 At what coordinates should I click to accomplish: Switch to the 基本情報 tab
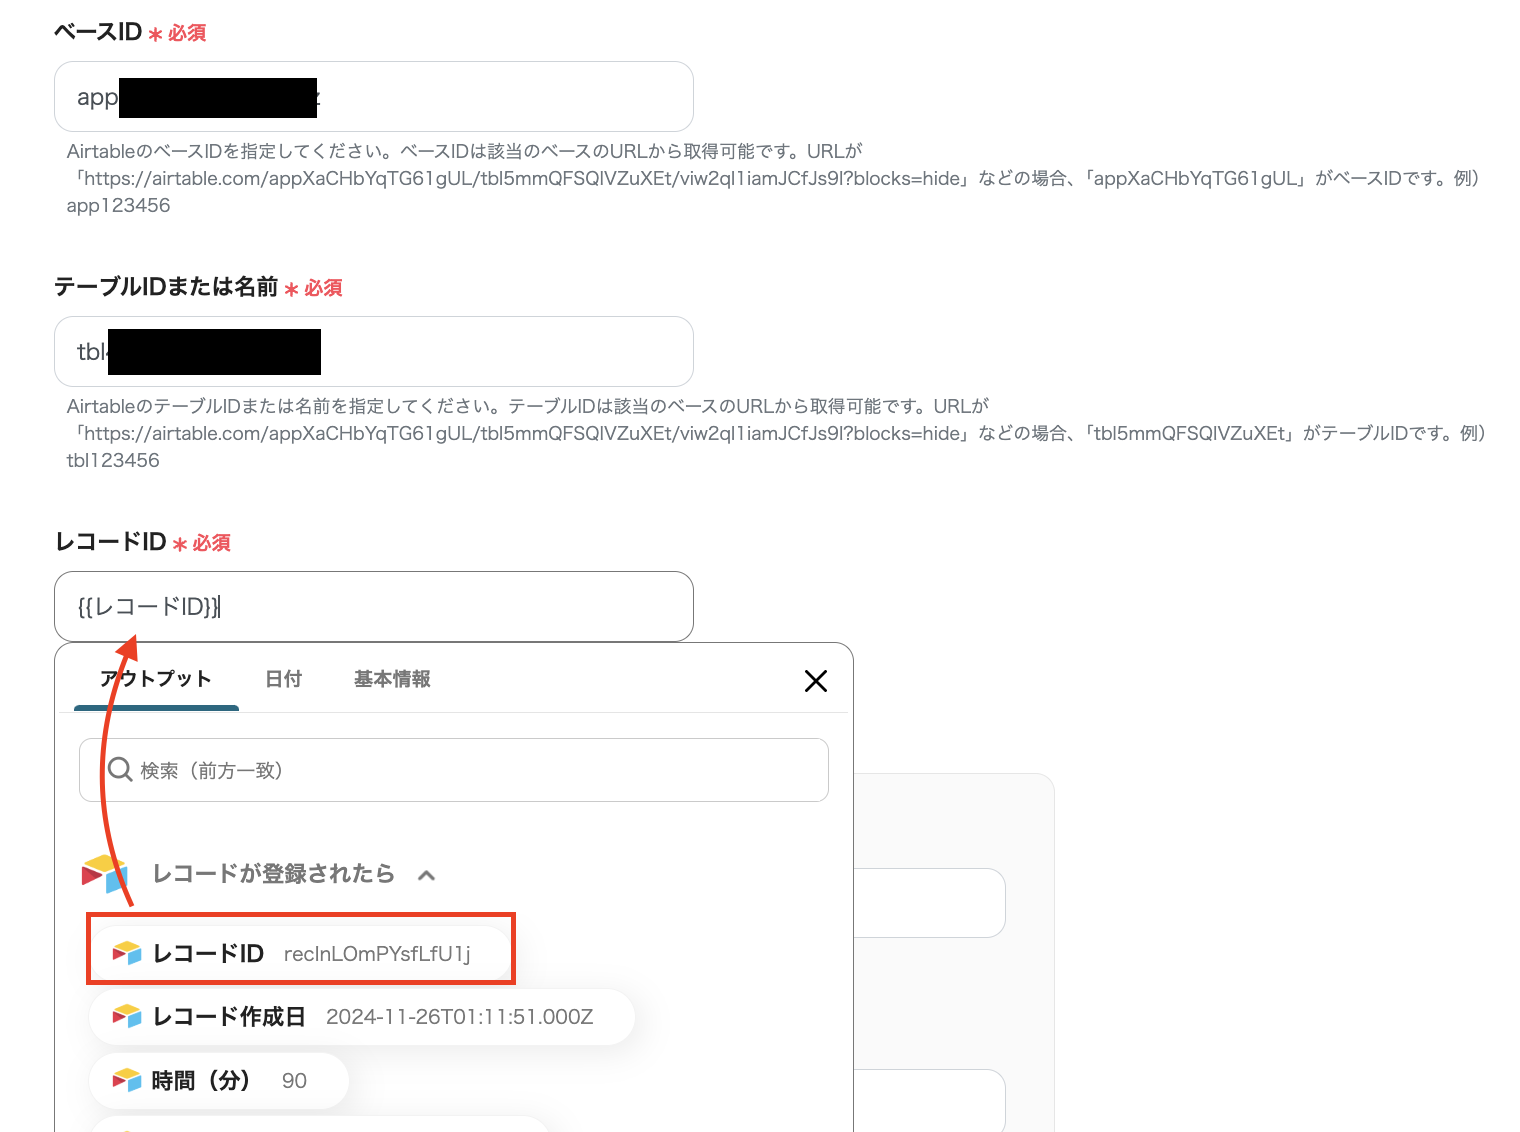click(391, 679)
